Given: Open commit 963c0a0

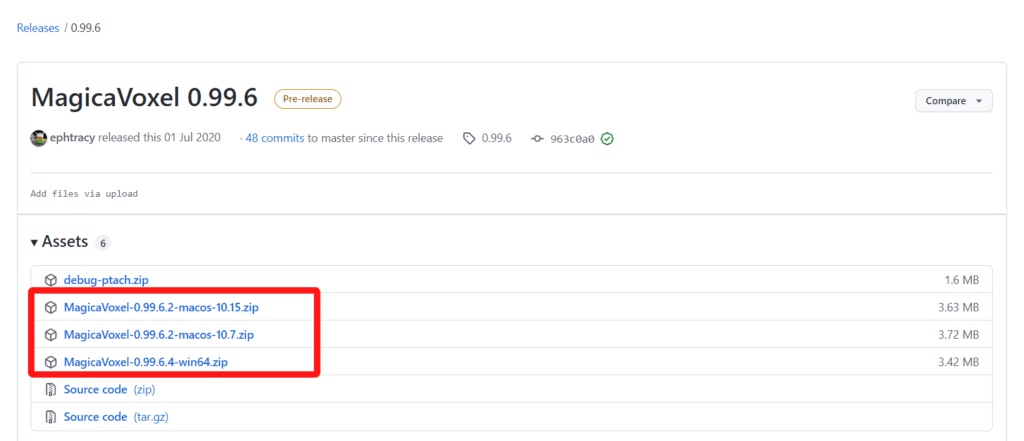Looking at the screenshot, I should 572,139.
